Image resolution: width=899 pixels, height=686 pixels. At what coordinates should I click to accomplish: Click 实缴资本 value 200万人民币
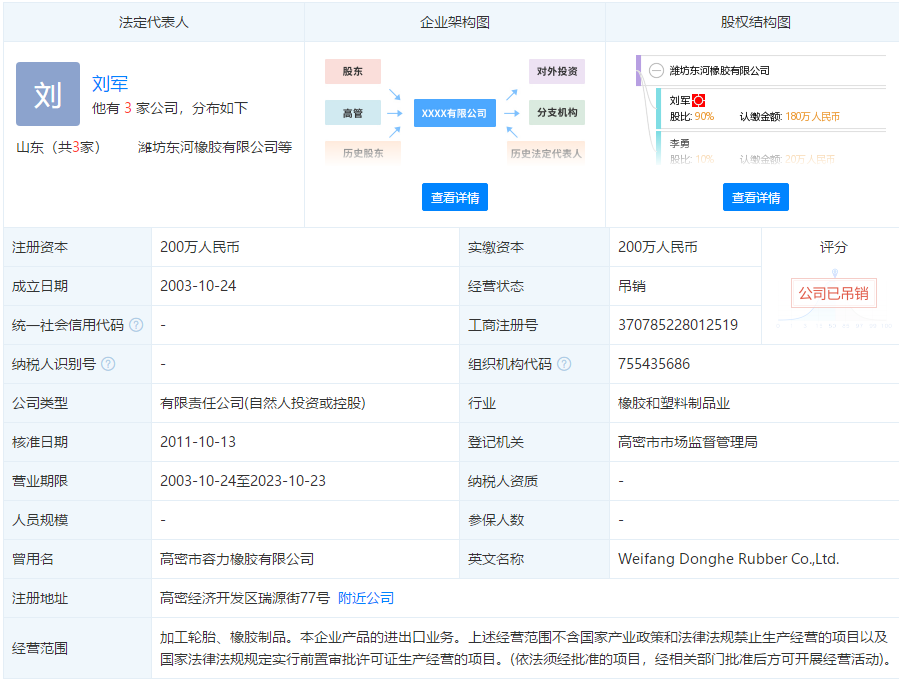pos(658,247)
